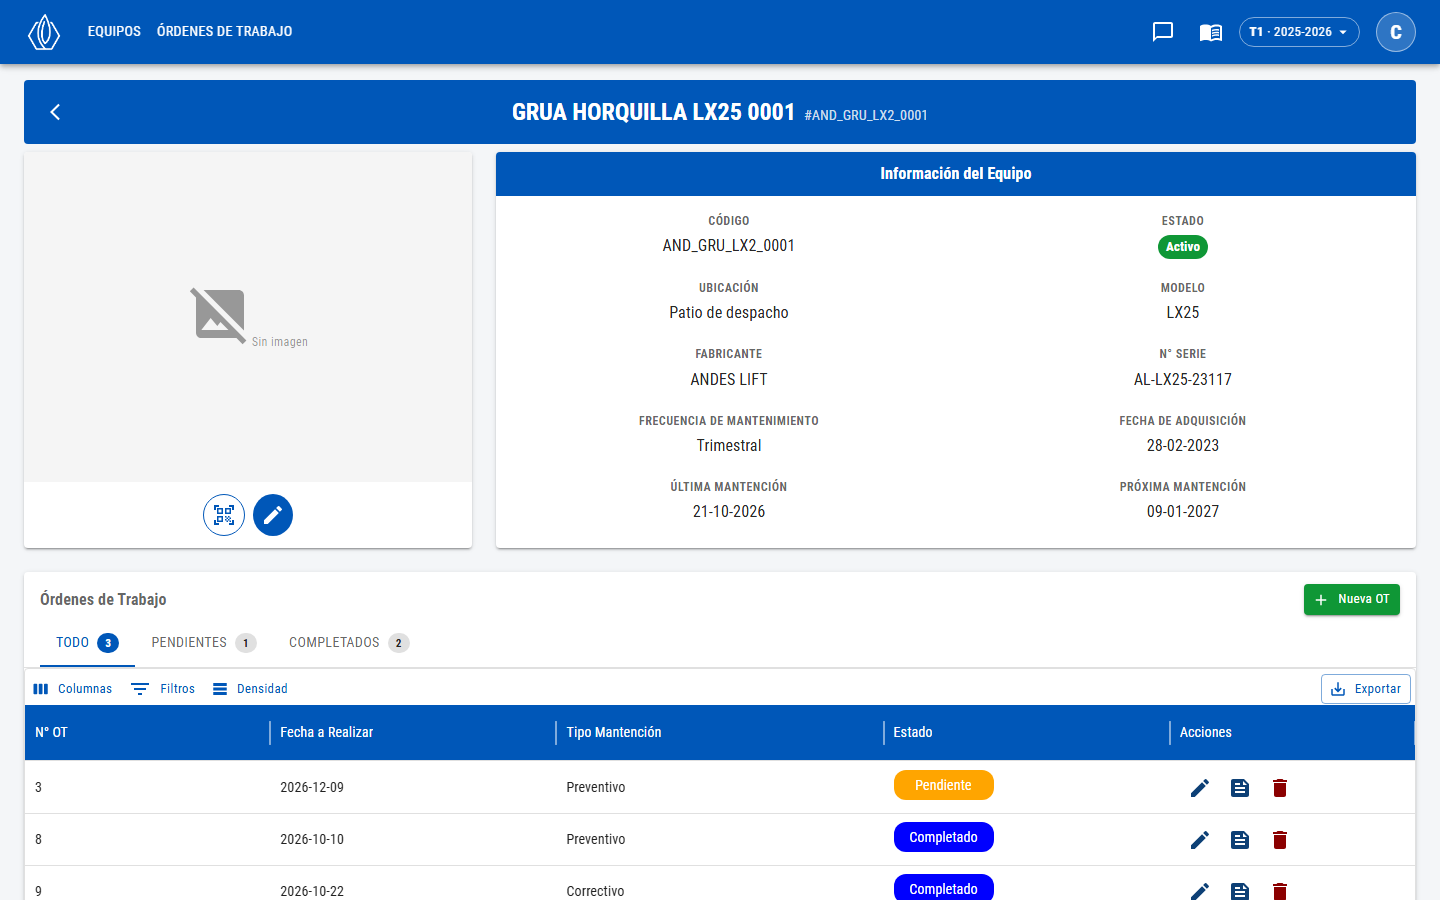Click the Activo status badge

click(1183, 247)
